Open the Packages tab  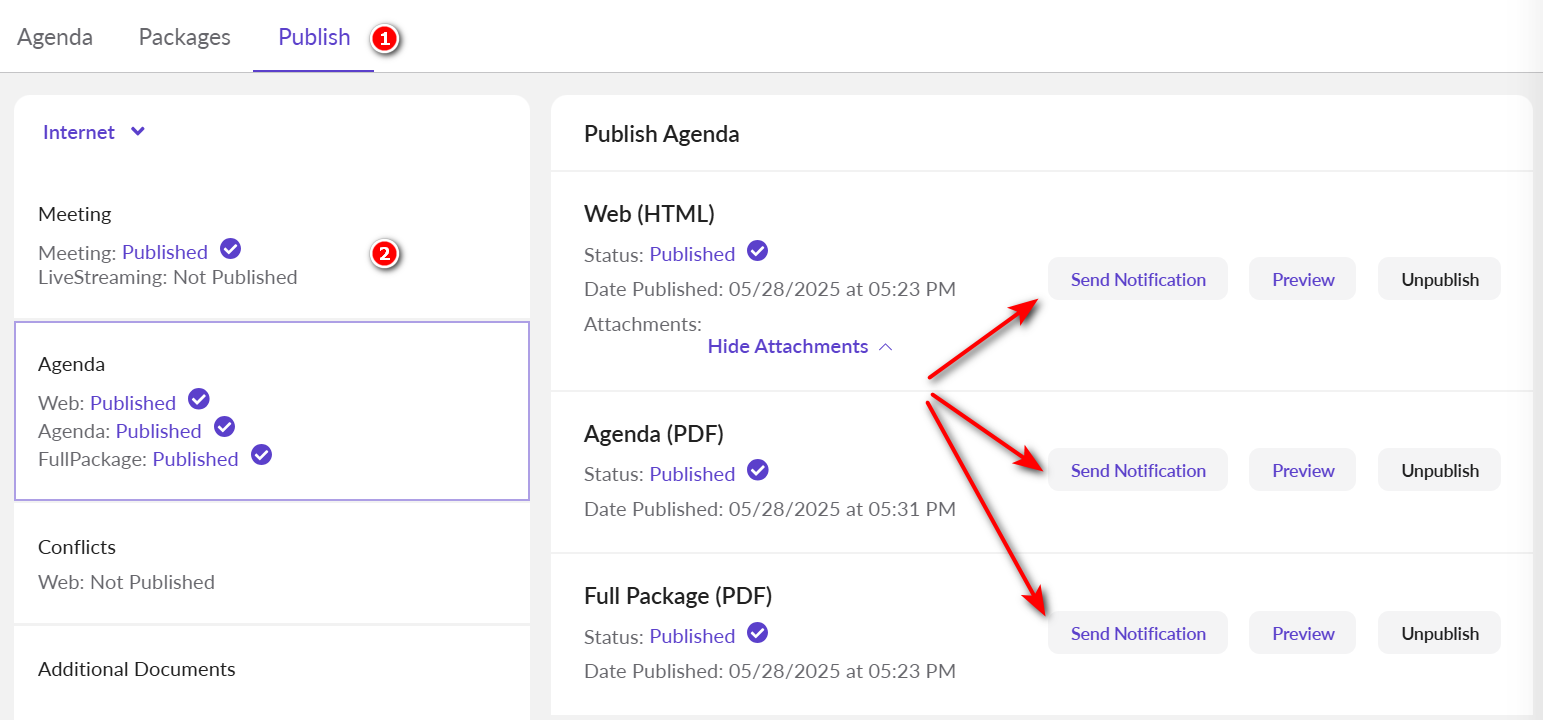[185, 37]
